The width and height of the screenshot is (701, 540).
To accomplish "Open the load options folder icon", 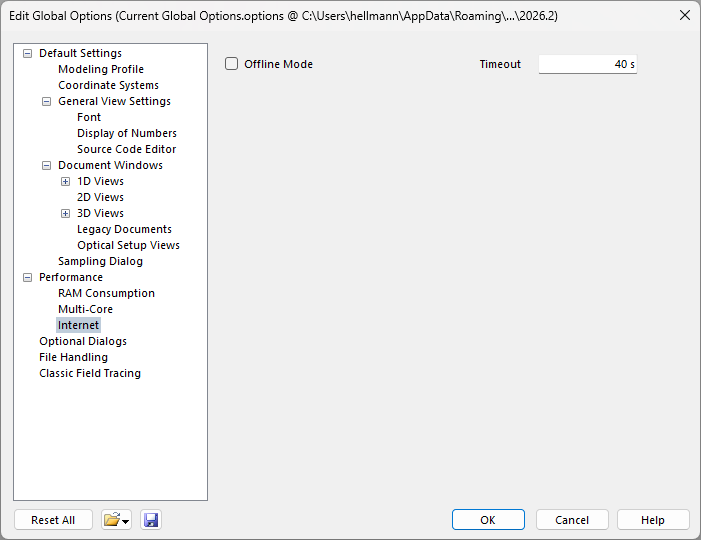I will 112,520.
